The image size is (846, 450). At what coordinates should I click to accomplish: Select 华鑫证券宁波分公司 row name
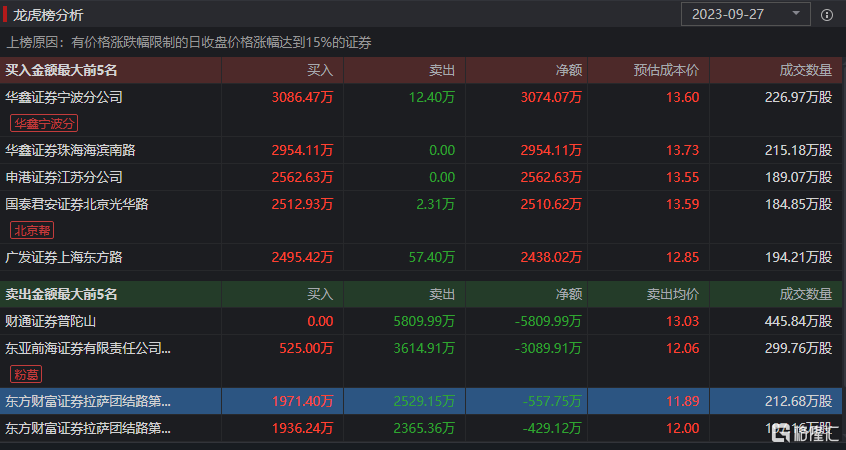64,97
